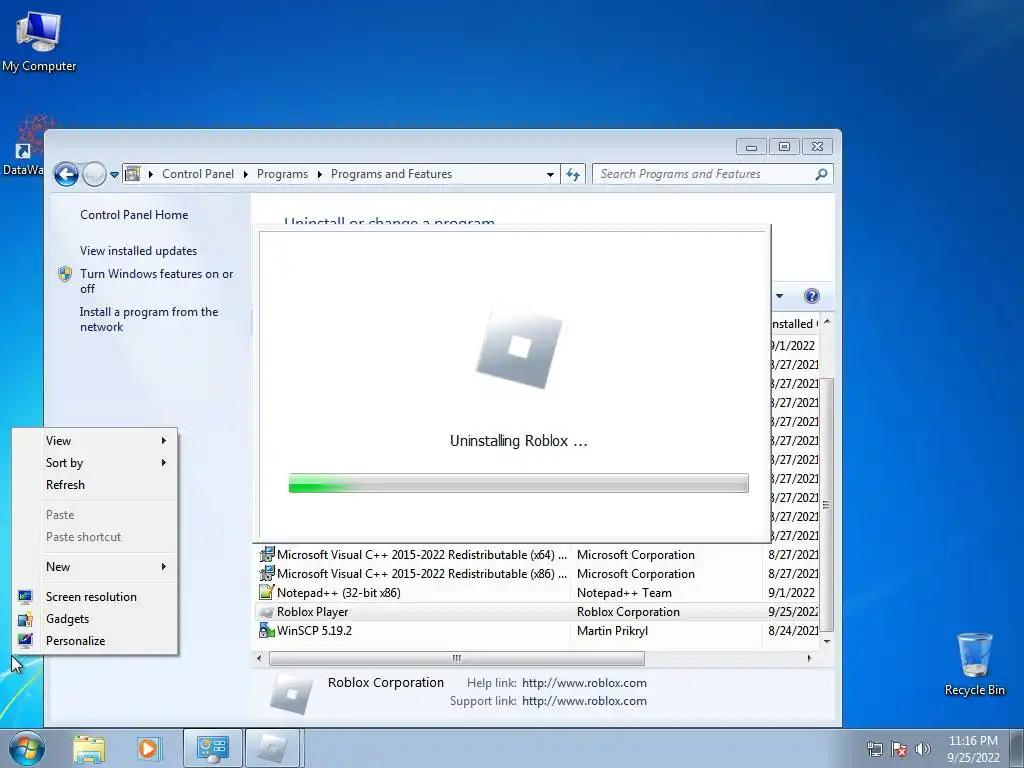
Task: Open recent pages dropdown arrow near Back
Action: point(114,174)
